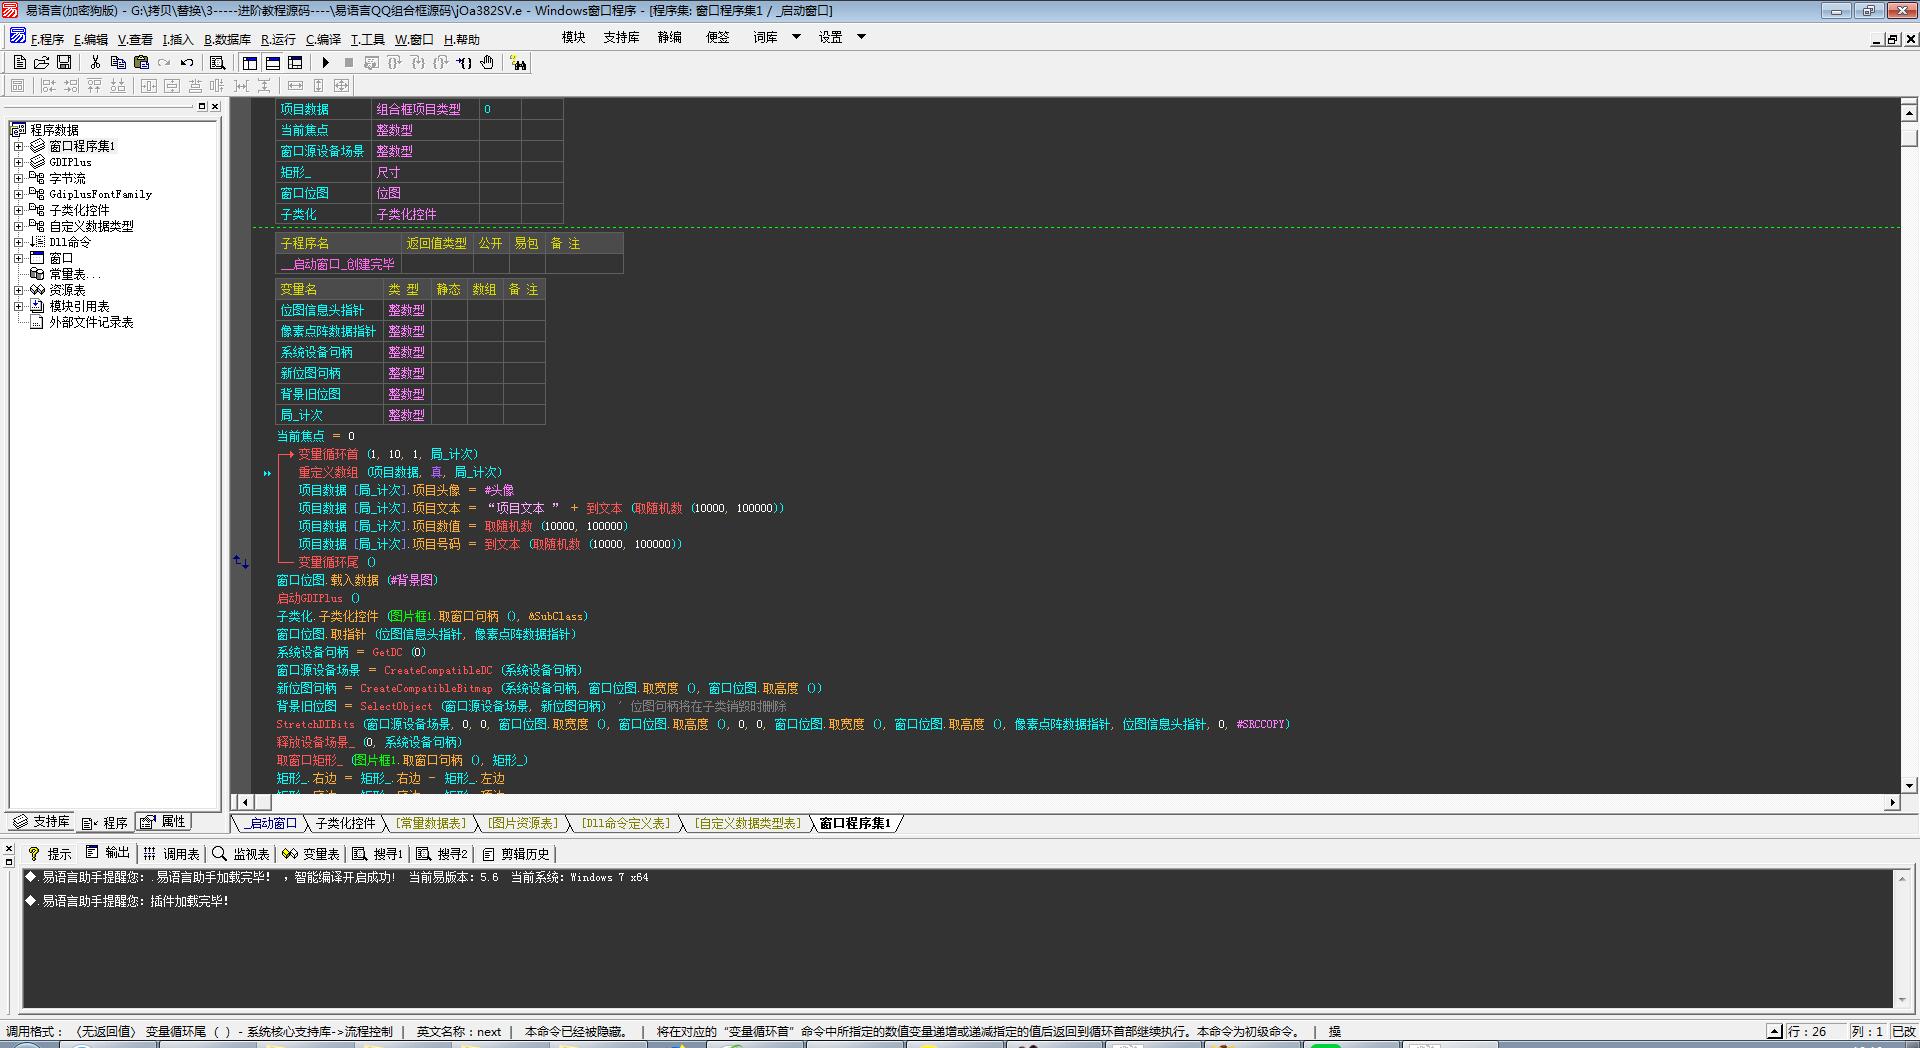
Task: Click the Open file folder icon
Action: (x=41, y=62)
